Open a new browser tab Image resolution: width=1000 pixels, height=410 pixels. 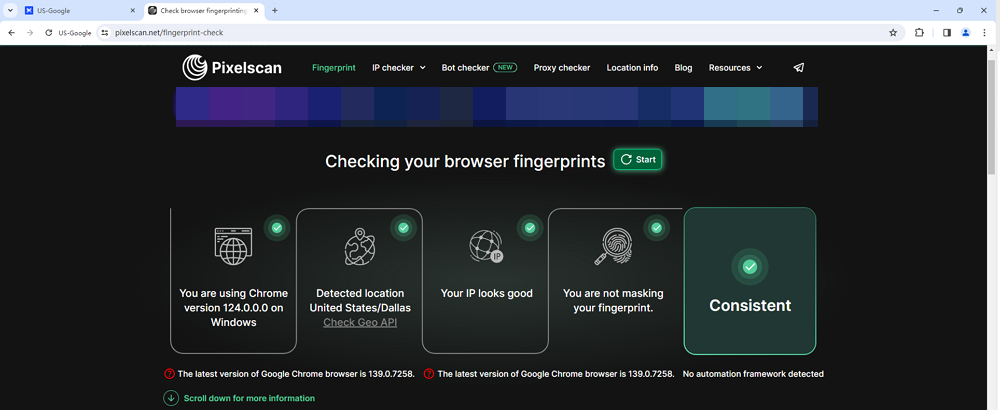pyautogui.click(x=275, y=11)
